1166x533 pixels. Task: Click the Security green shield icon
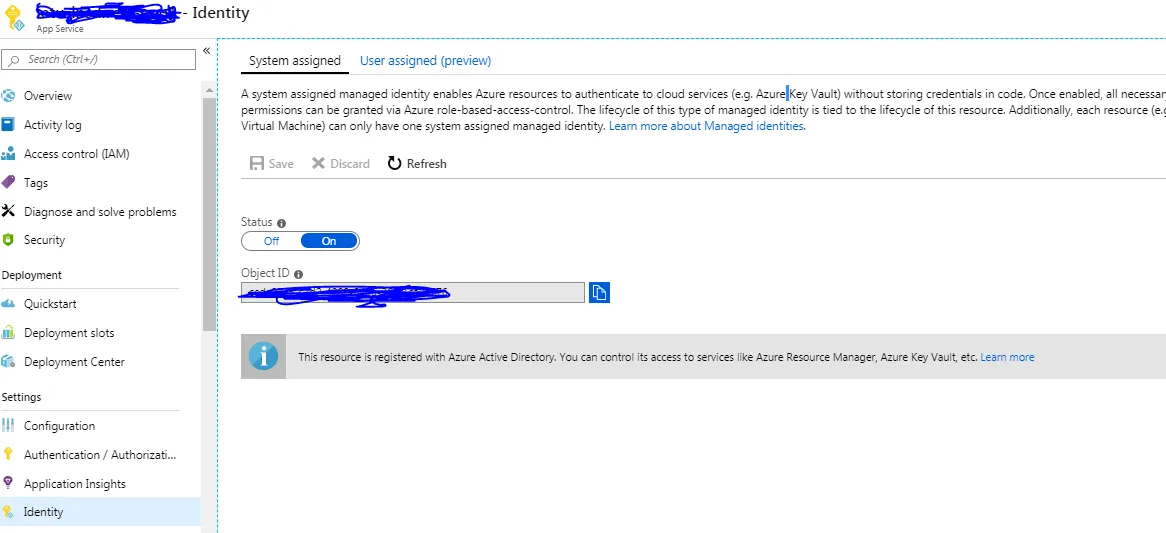[x=8, y=239]
